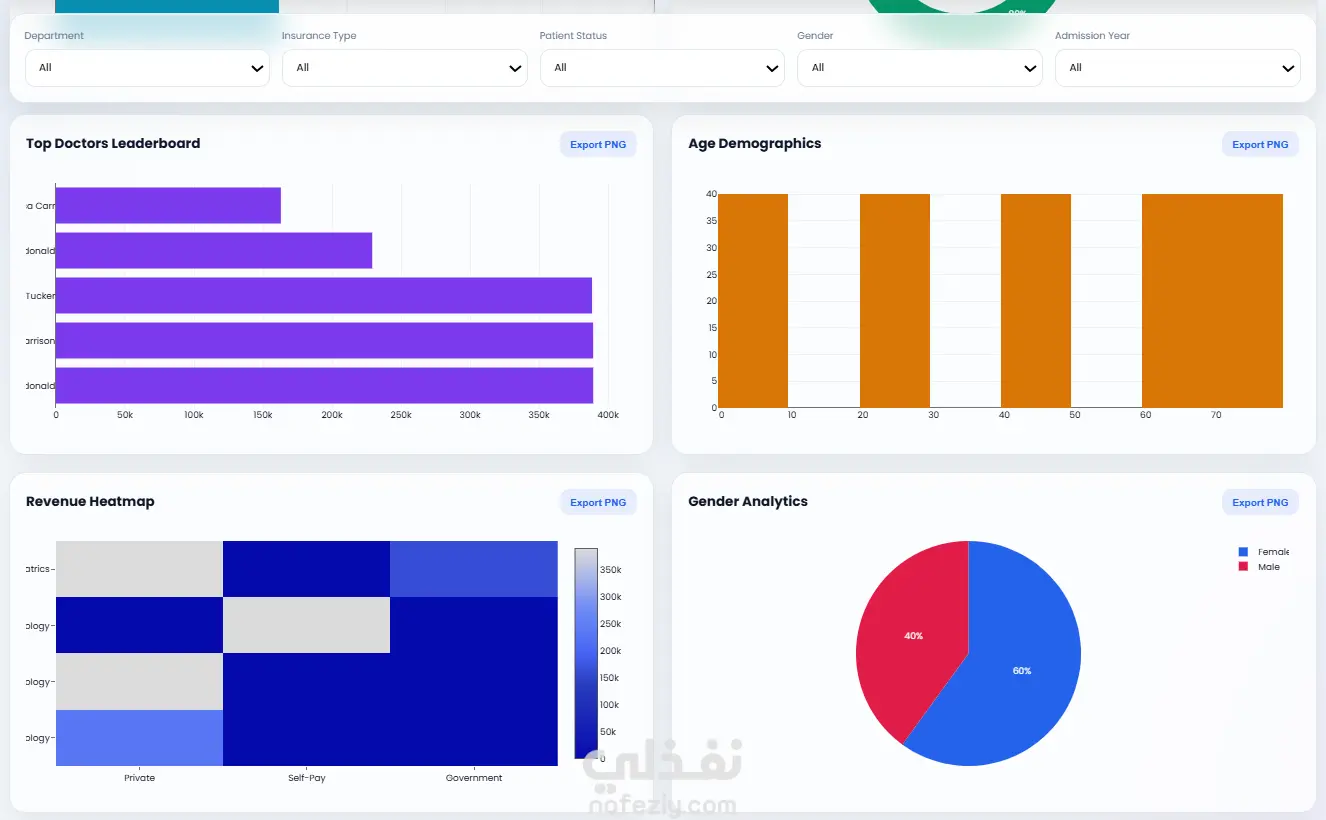
Task: Click the heatmap color scale bar
Action: [586, 653]
